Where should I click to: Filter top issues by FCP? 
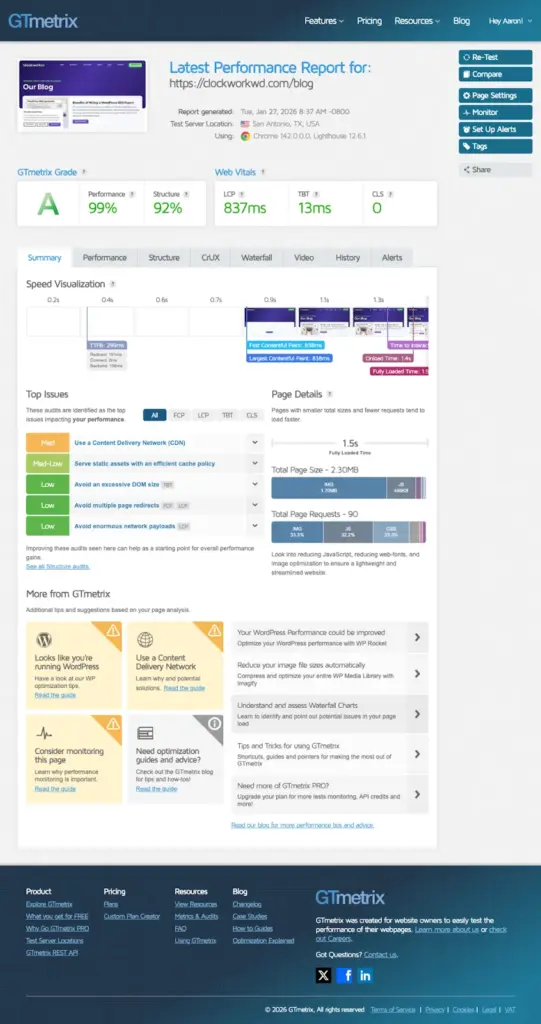pos(179,415)
